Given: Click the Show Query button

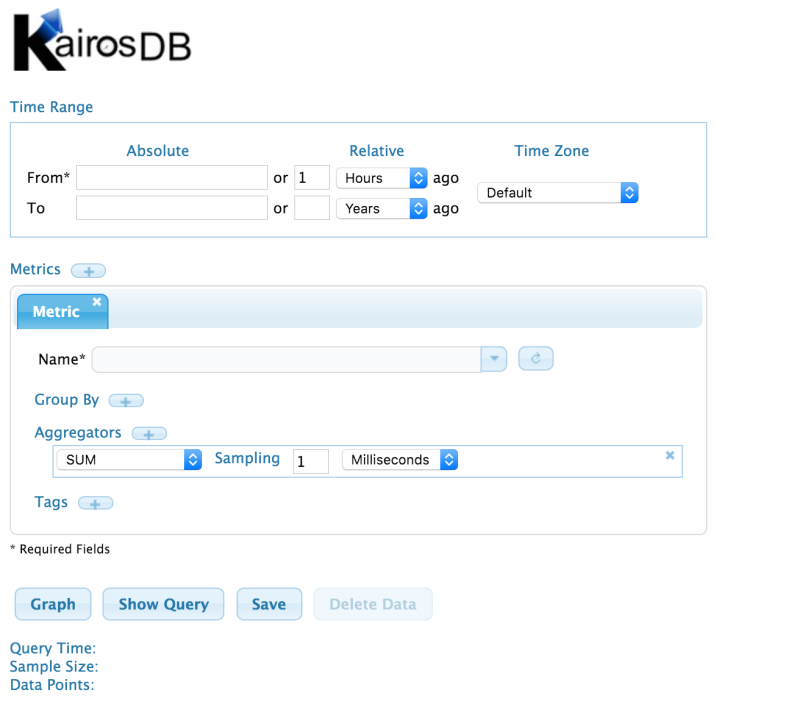Looking at the screenshot, I should pyautogui.click(x=163, y=604).
